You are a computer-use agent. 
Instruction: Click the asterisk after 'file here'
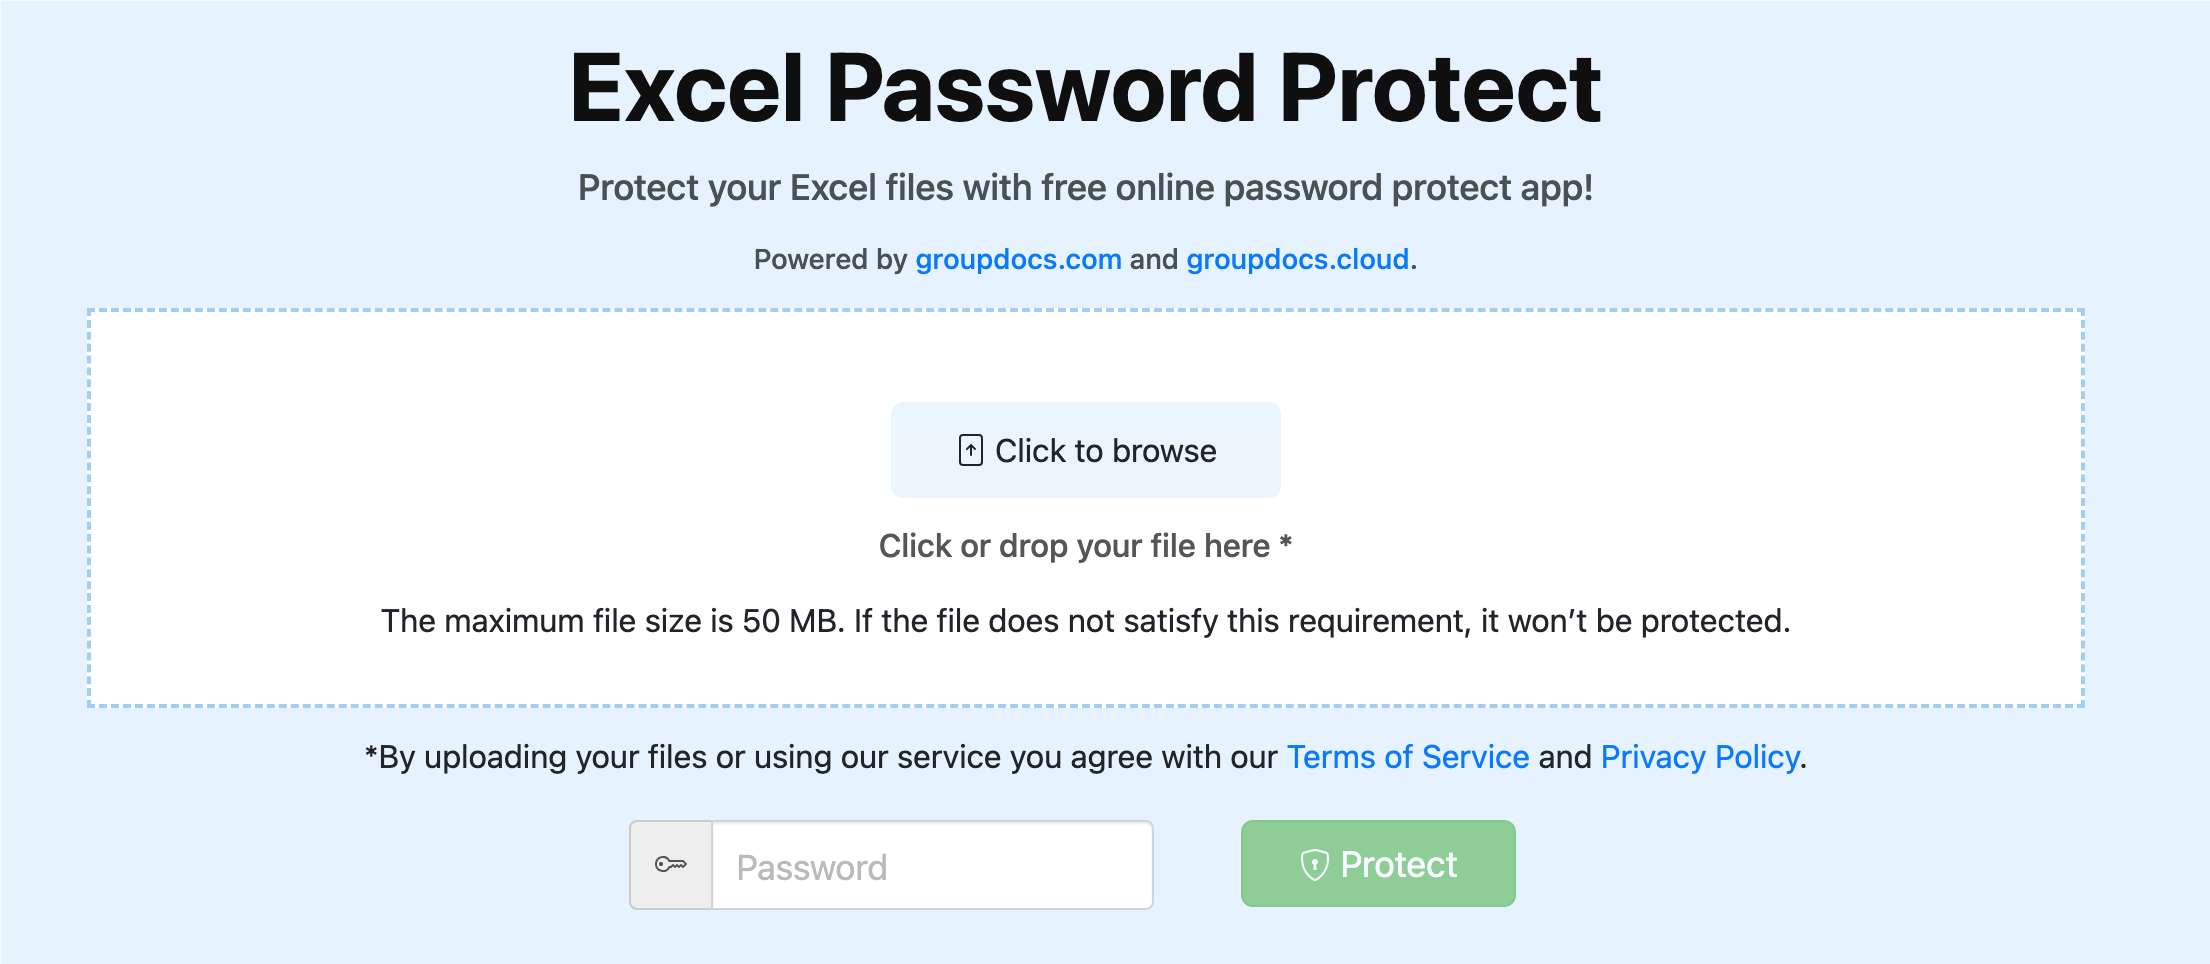pos(1286,543)
